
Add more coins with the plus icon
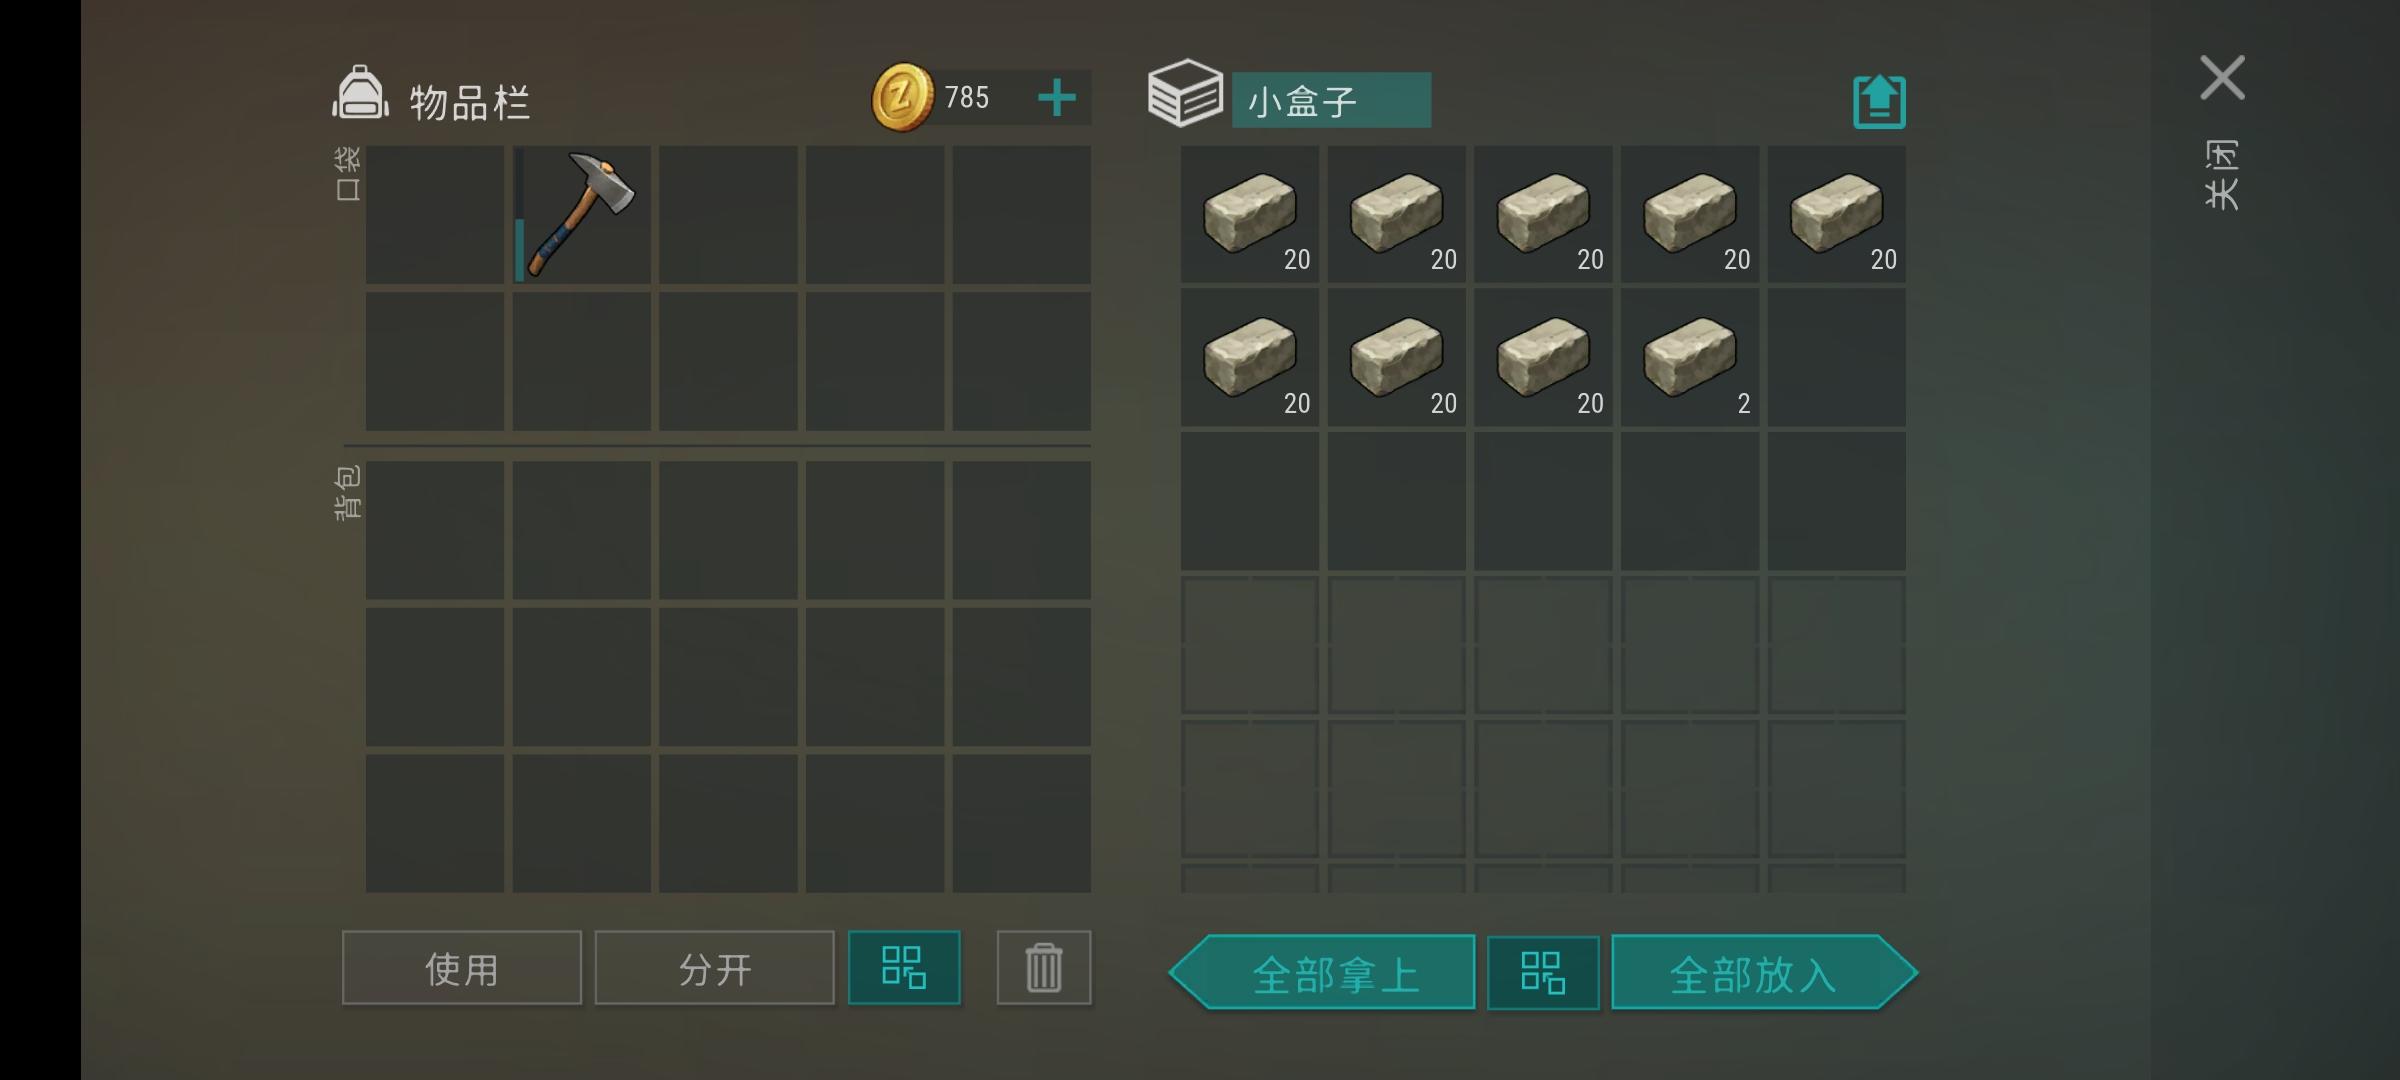click(x=1057, y=98)
